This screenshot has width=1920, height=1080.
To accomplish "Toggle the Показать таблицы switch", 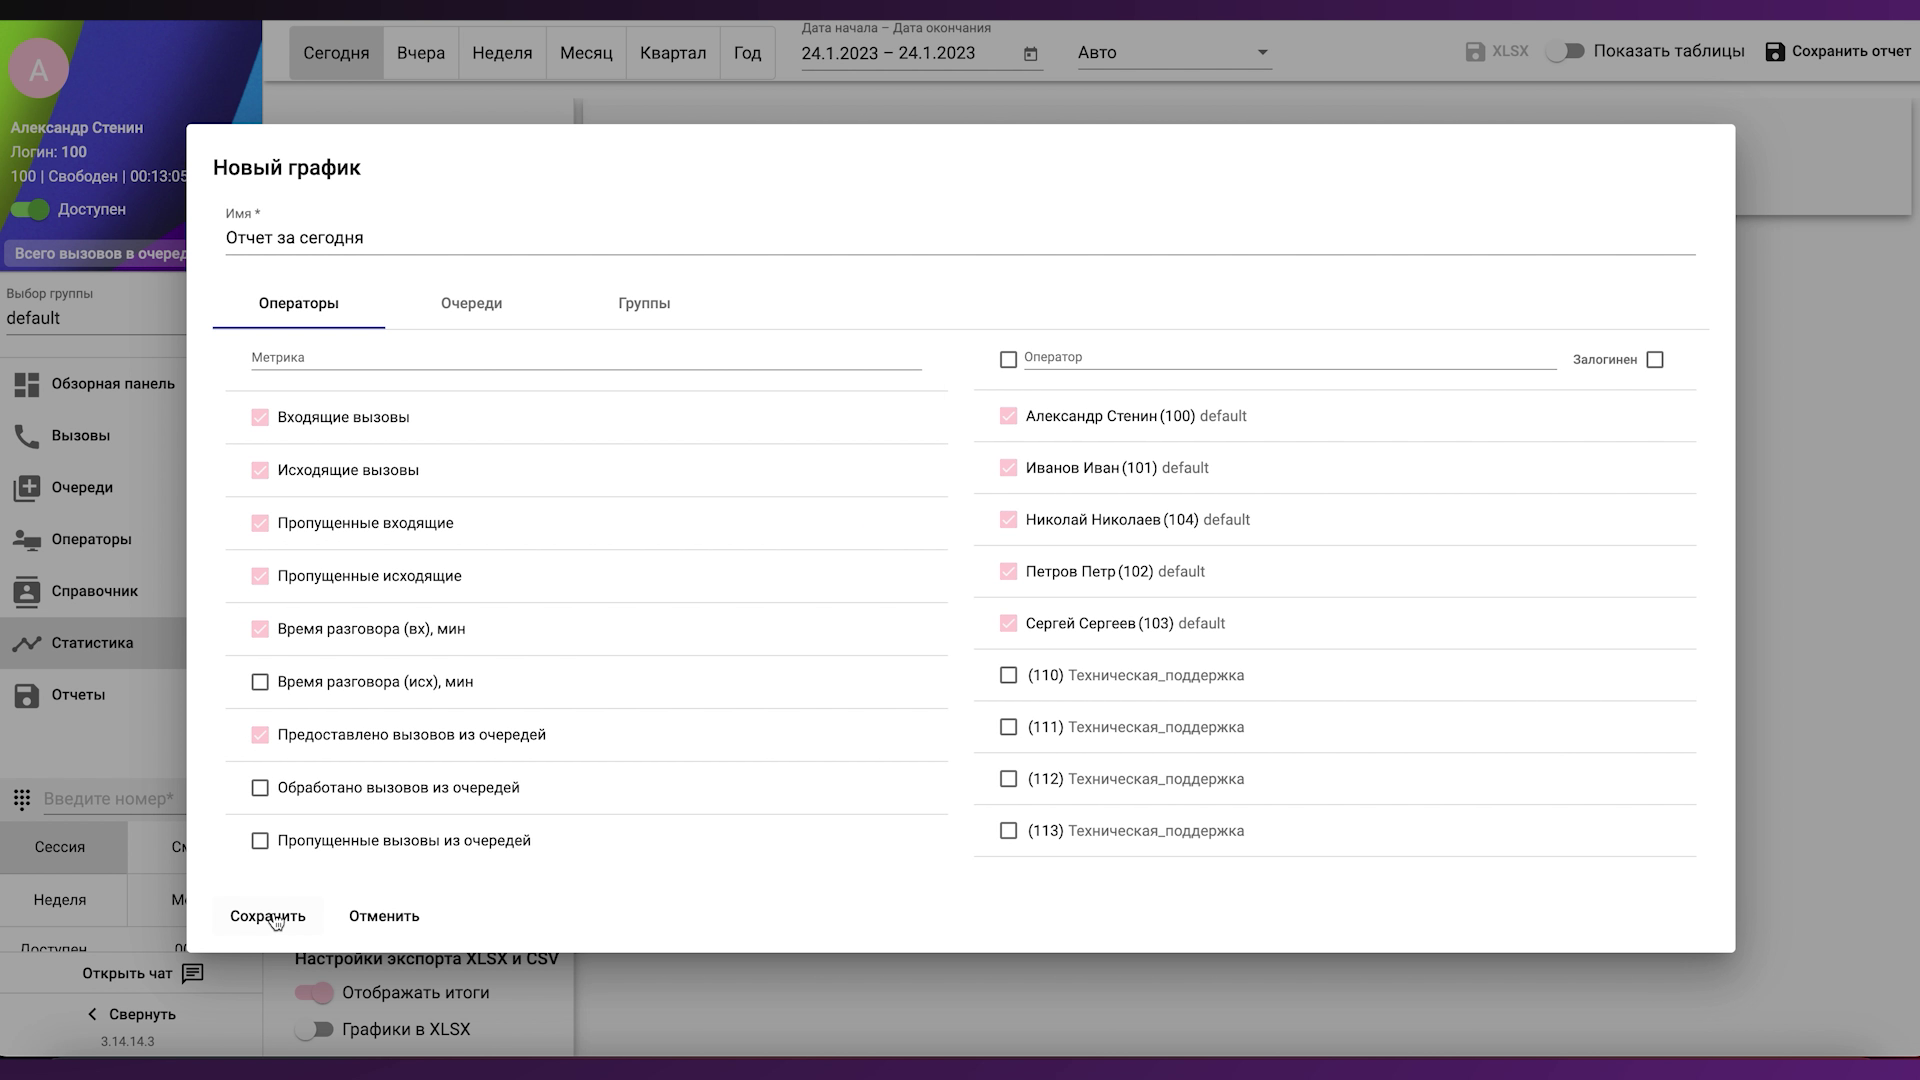I will pyautogui.click(x=1565, y=51).
